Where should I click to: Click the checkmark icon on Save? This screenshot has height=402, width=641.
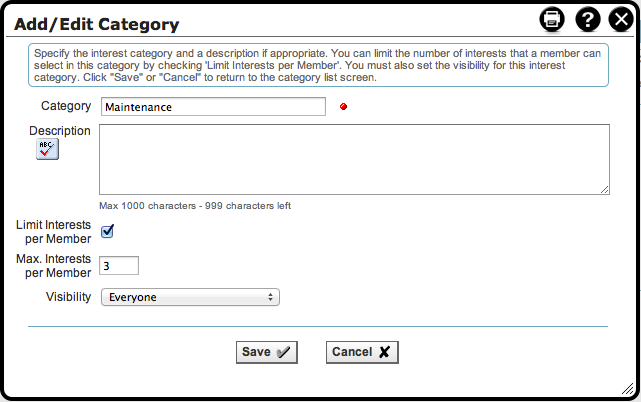tap(284, 352)
